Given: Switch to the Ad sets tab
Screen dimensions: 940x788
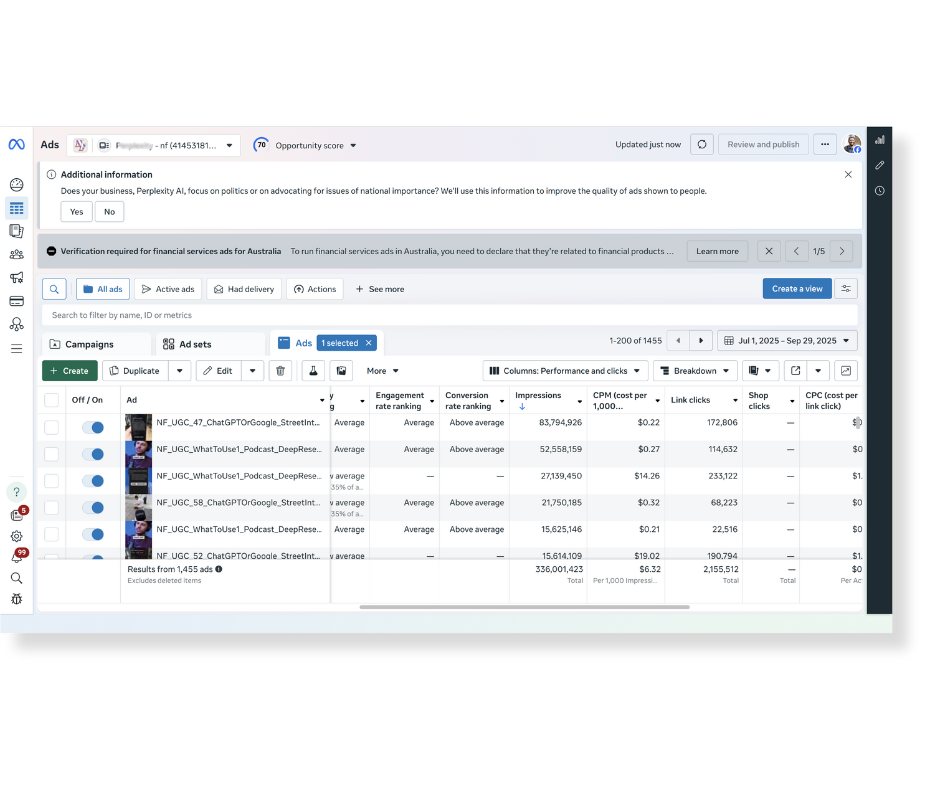Looking at the screenshot, I should coord(210,344).
